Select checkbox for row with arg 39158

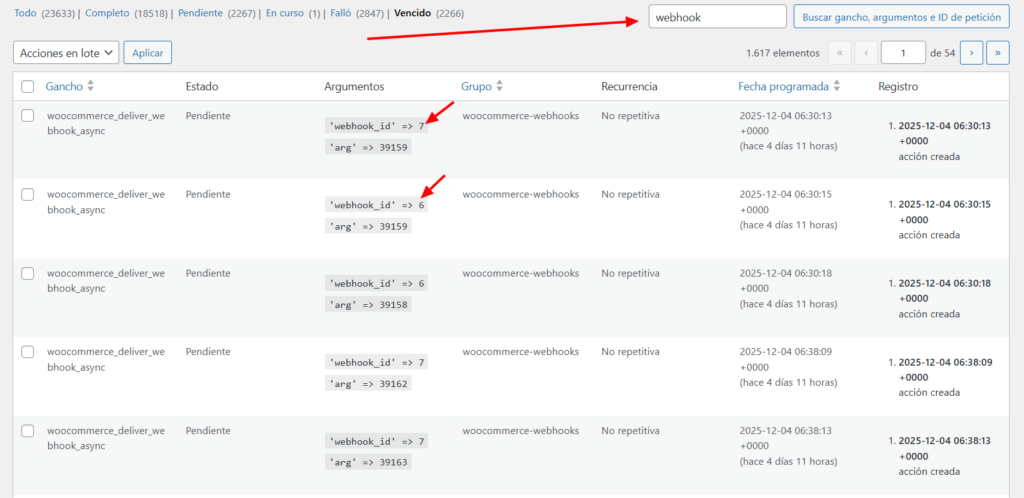pyautogui.click(x=28, y=273)
